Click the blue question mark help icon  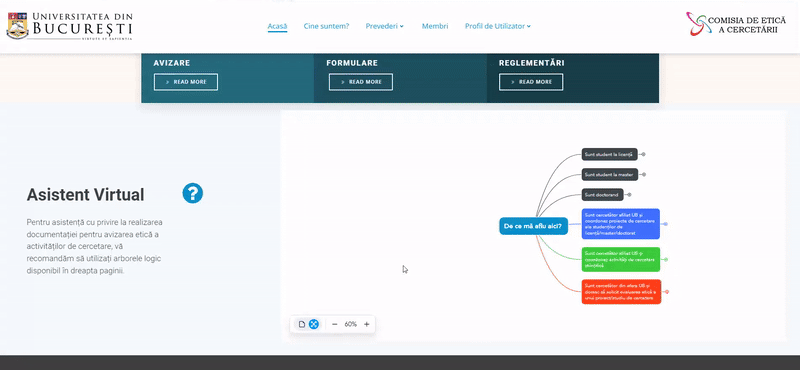pyautogui.click(x=193, y=193)
